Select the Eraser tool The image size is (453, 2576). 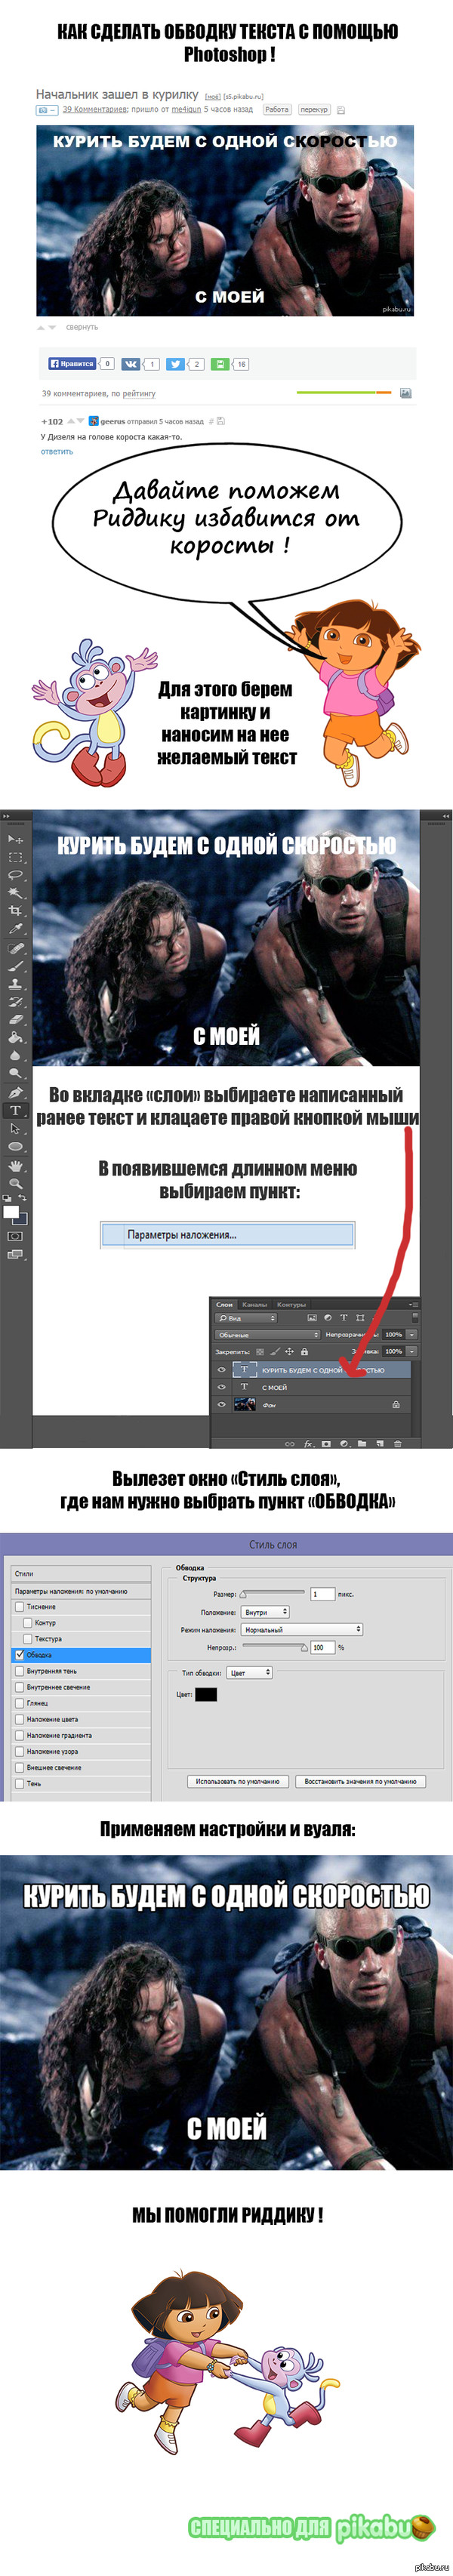click(15, 1019)
